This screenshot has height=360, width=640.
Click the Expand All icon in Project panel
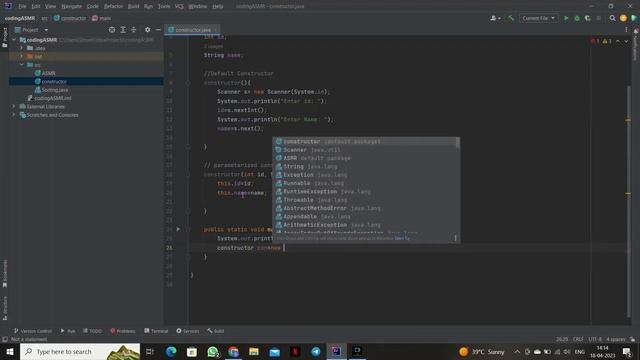click(123, 30)
